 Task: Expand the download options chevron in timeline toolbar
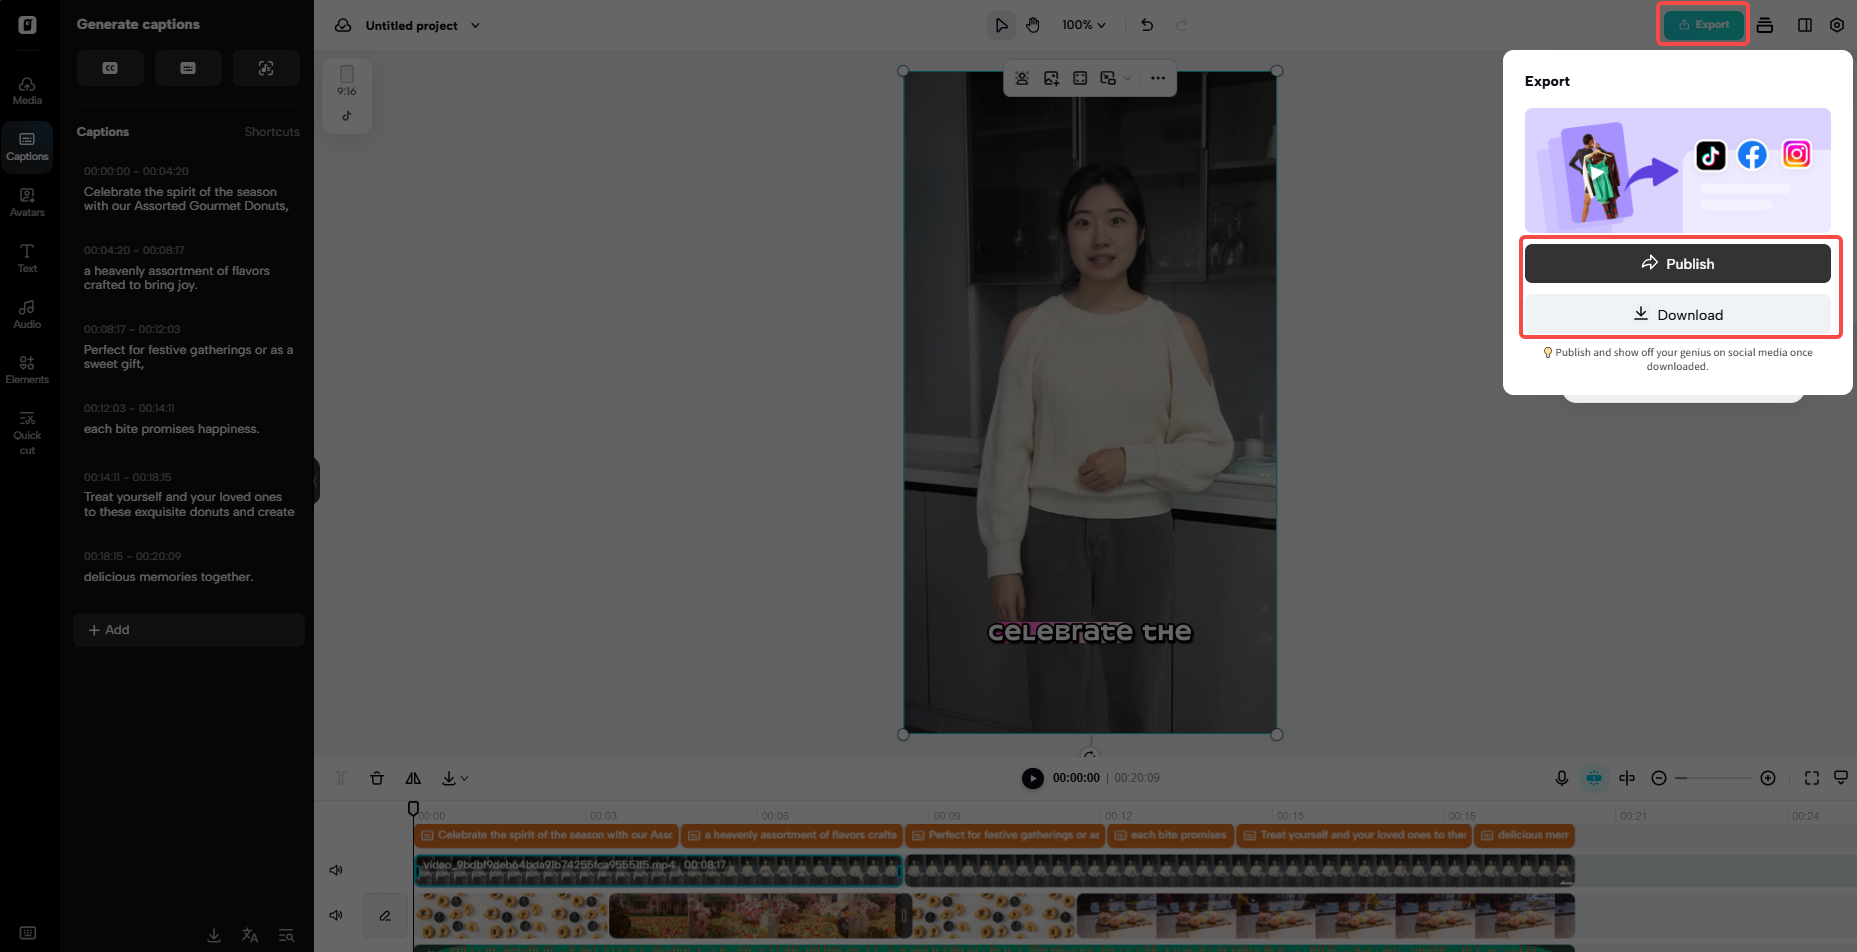[463, 778]
